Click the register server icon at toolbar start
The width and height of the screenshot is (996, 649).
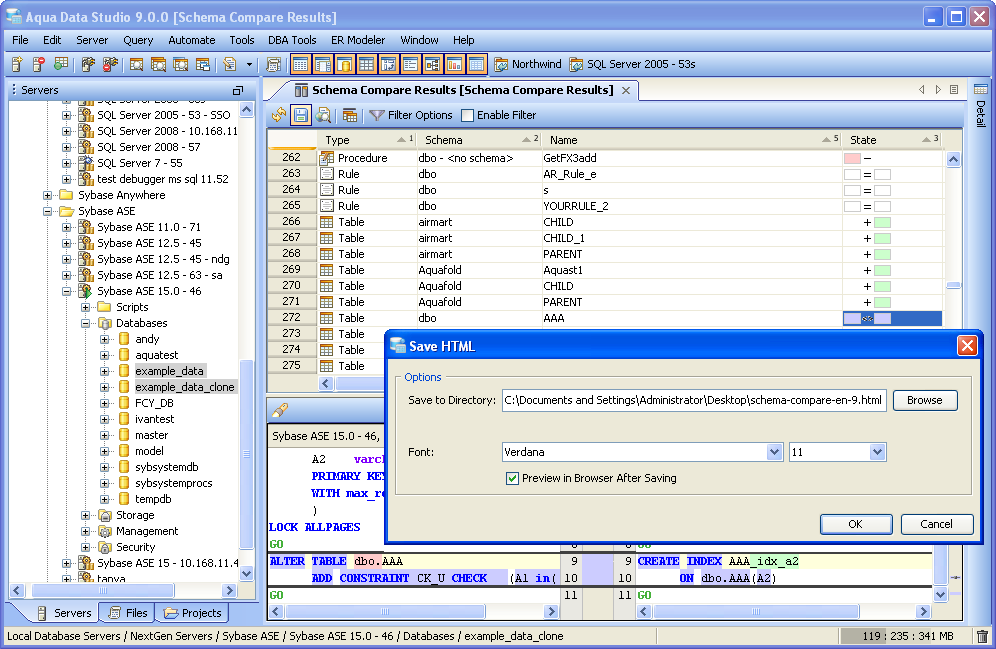tap(17, 64)
